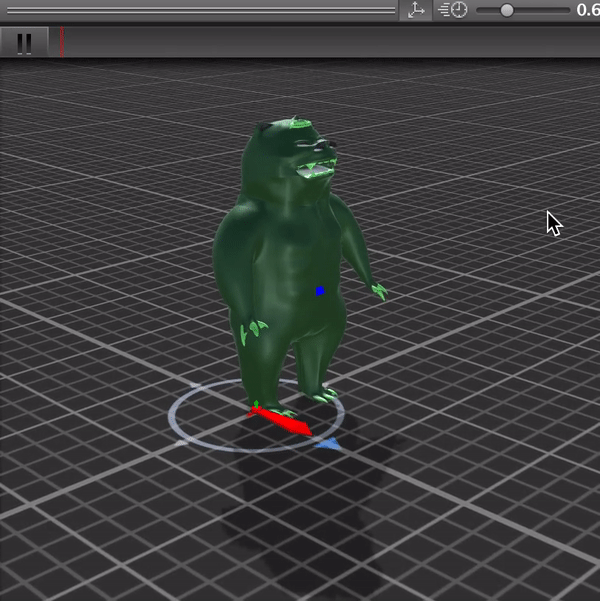Click the playback speed clock icon
The height and width of the screenshot is (601, 600).
click(x=453, y=10)
